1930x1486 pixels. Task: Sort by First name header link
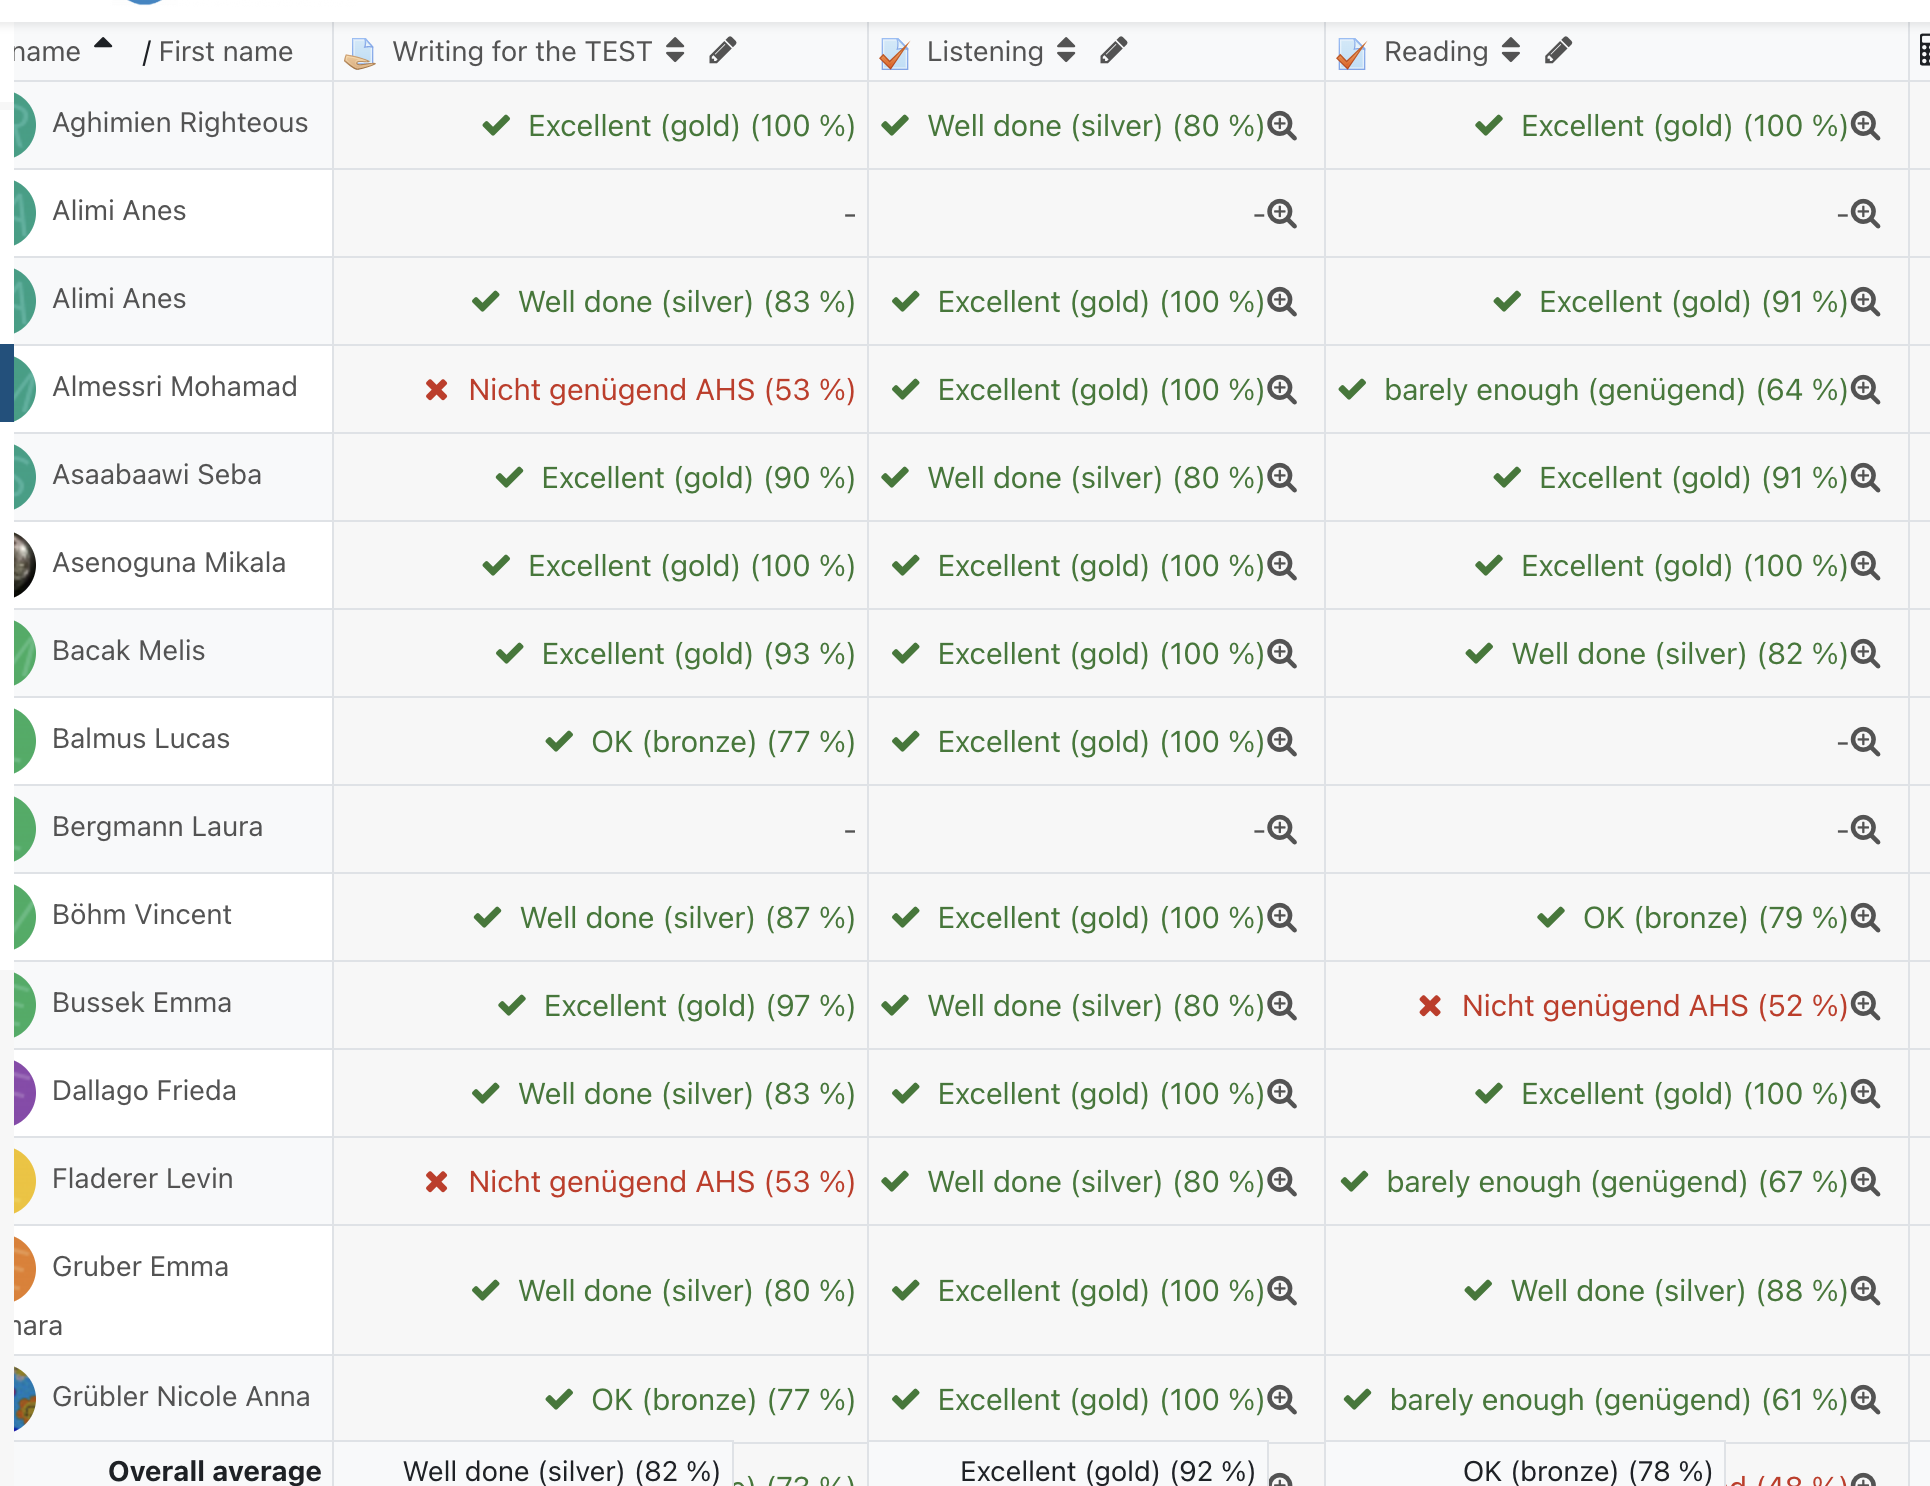tap(225, 51)
